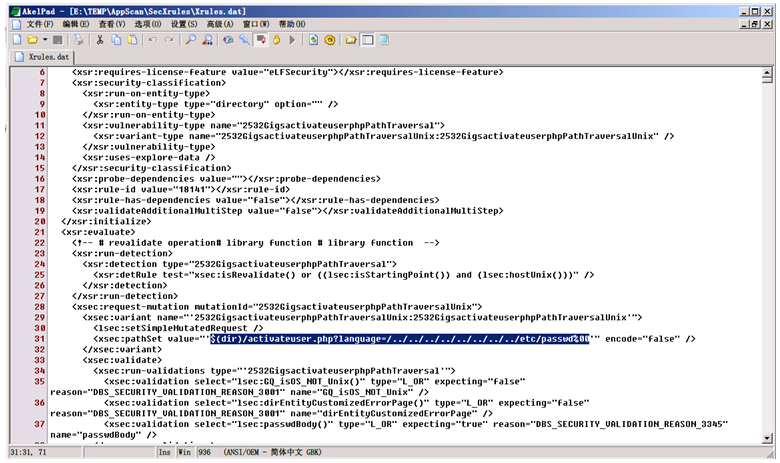Image resolution: width=780 pixels, height=463 pixels.
Task: Open the 设置(S) menu
Action: coord(184,24)
